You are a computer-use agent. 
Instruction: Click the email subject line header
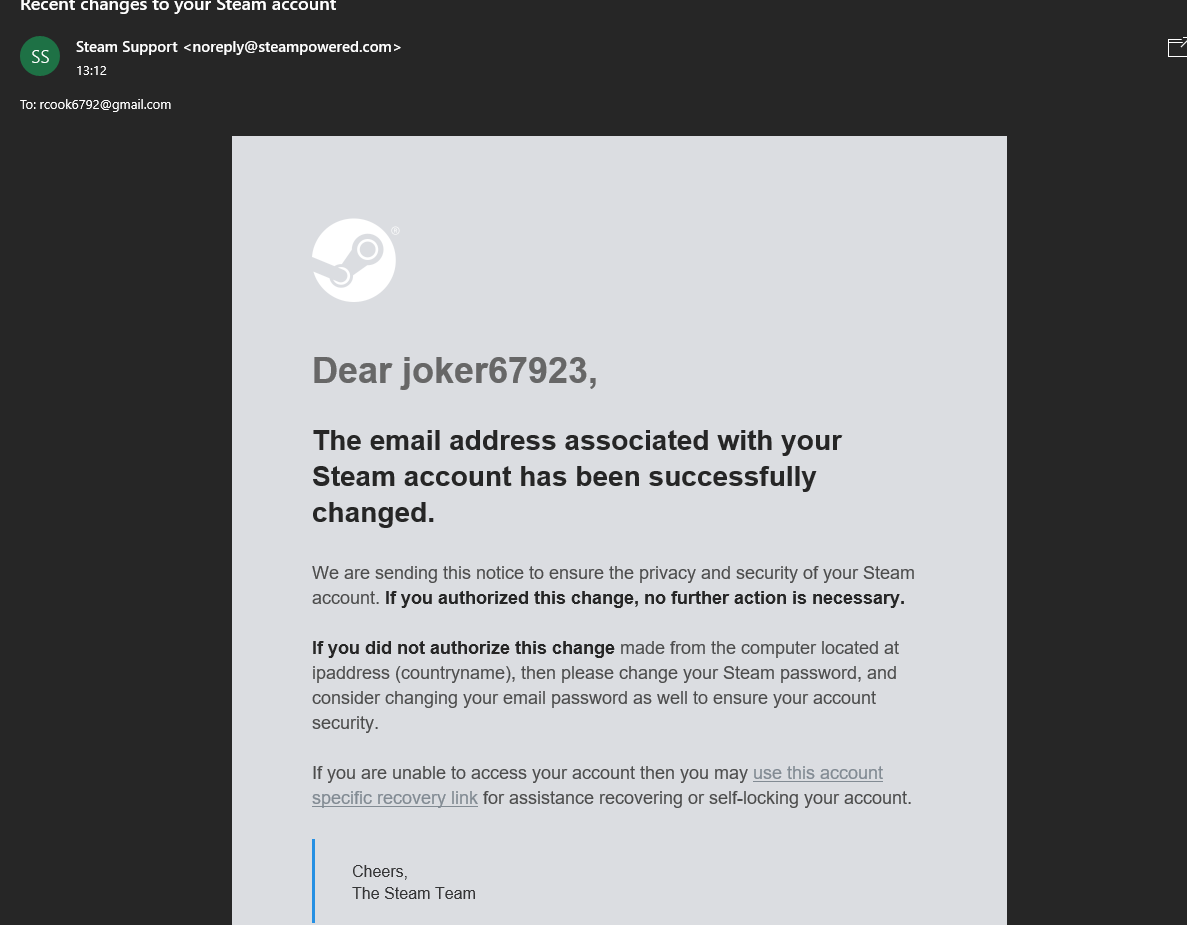(x=178, y=6)
